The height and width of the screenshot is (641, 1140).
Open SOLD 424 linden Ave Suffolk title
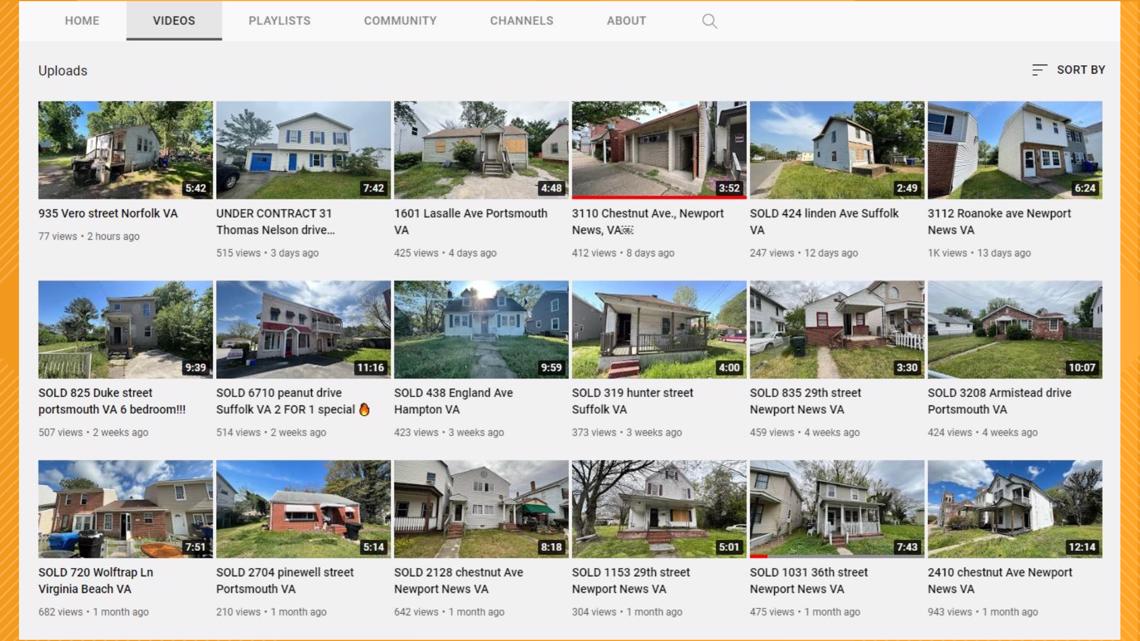(824, 222)
